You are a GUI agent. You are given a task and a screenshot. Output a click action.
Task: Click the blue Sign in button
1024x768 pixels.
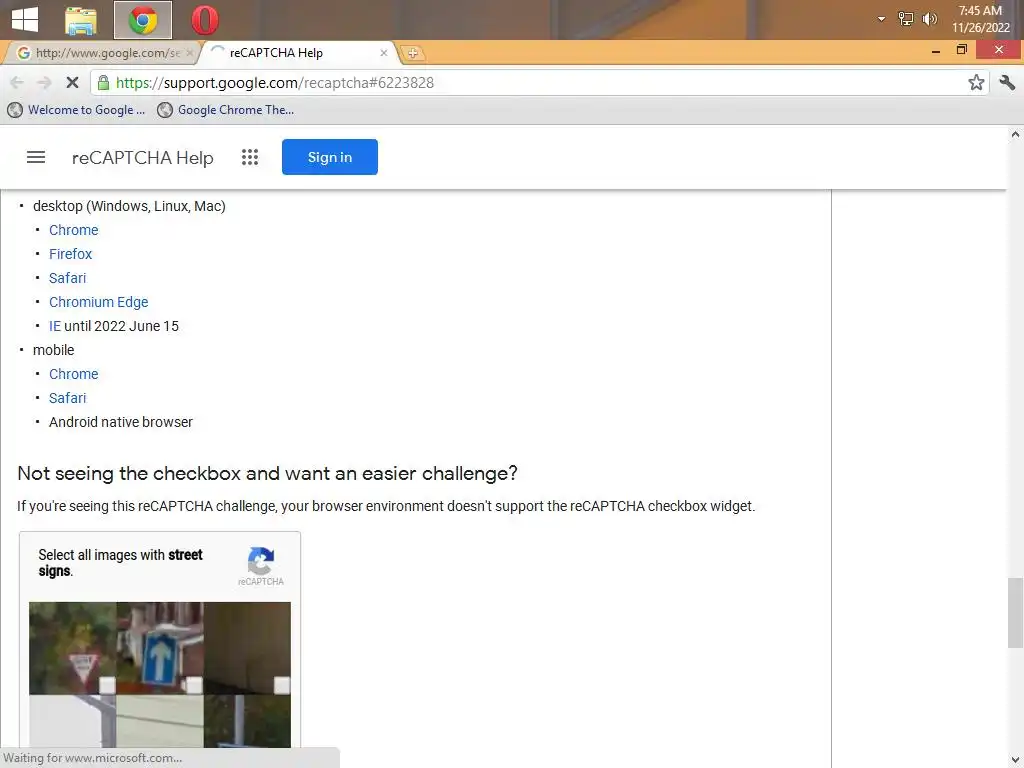[x=330, y=157]
